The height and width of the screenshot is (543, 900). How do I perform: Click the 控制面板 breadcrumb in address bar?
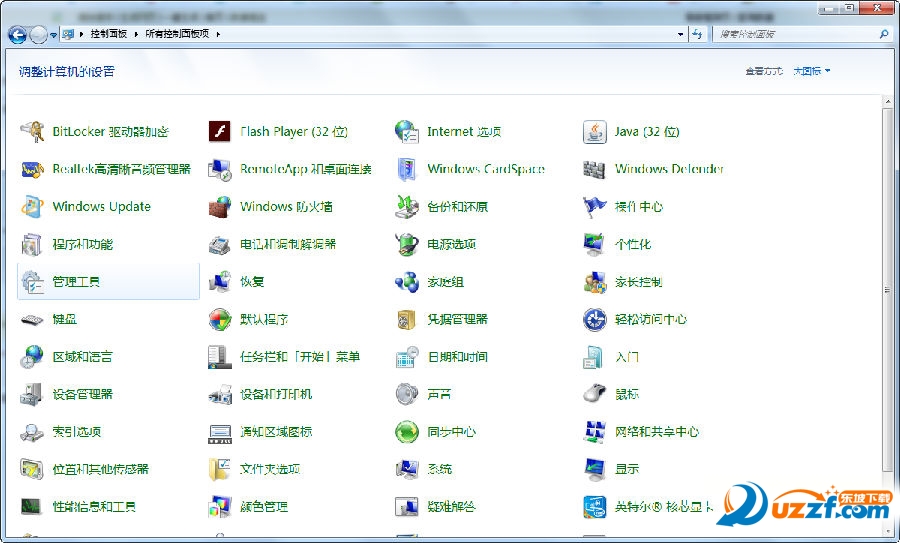[109, 34]
